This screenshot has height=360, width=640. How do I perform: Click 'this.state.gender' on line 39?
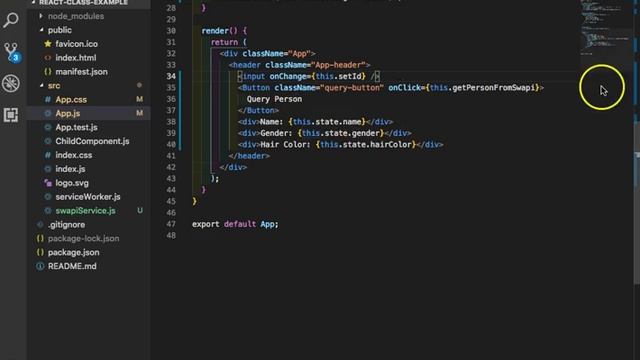click(x=341, y=133)
